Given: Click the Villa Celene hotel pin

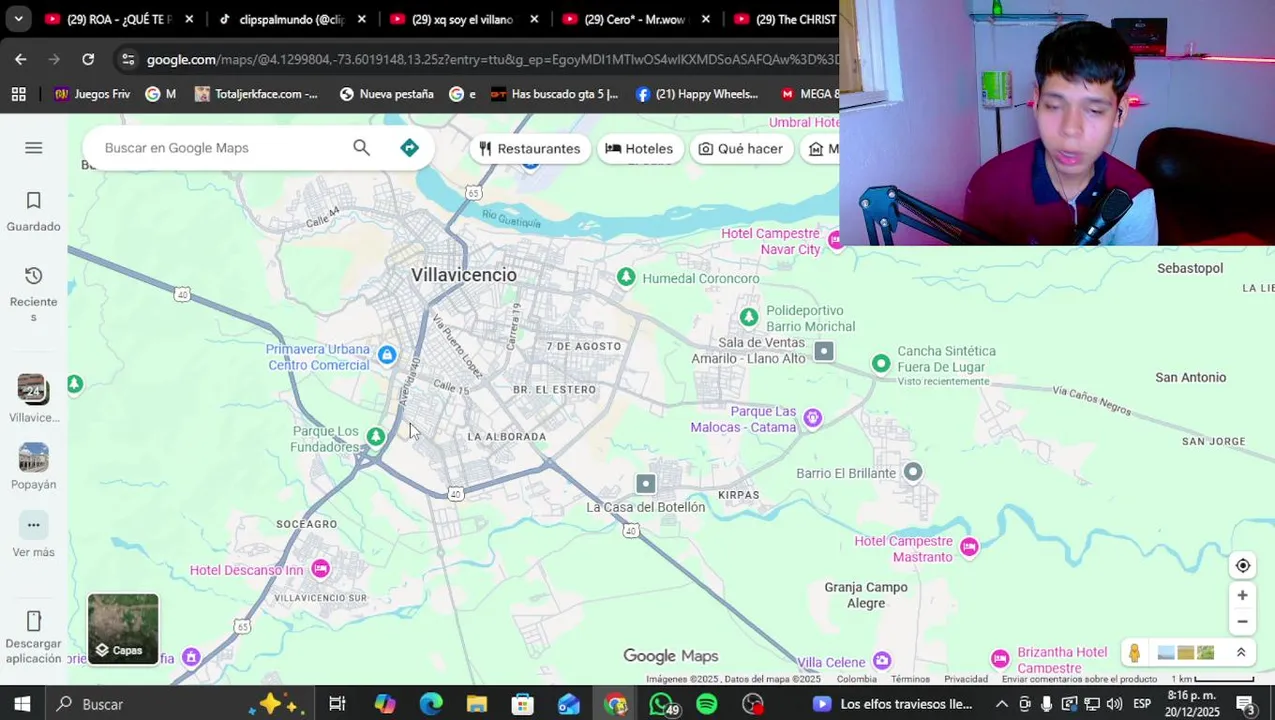Looking at the screenshot, I should tap(881, 661).
